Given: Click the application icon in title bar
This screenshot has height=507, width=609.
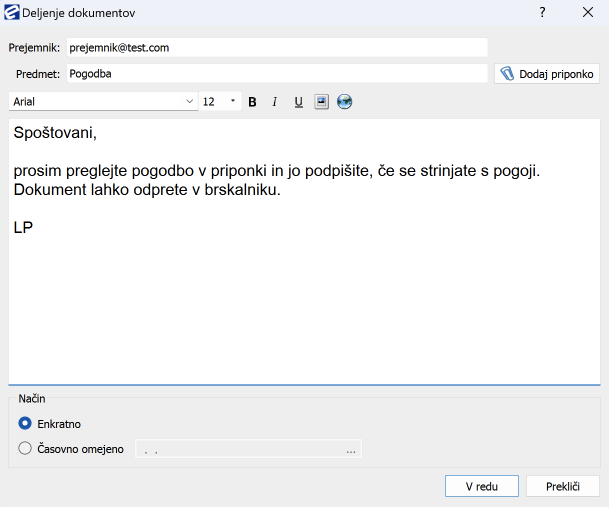Looking at the screenshot, I should point(12,13).
